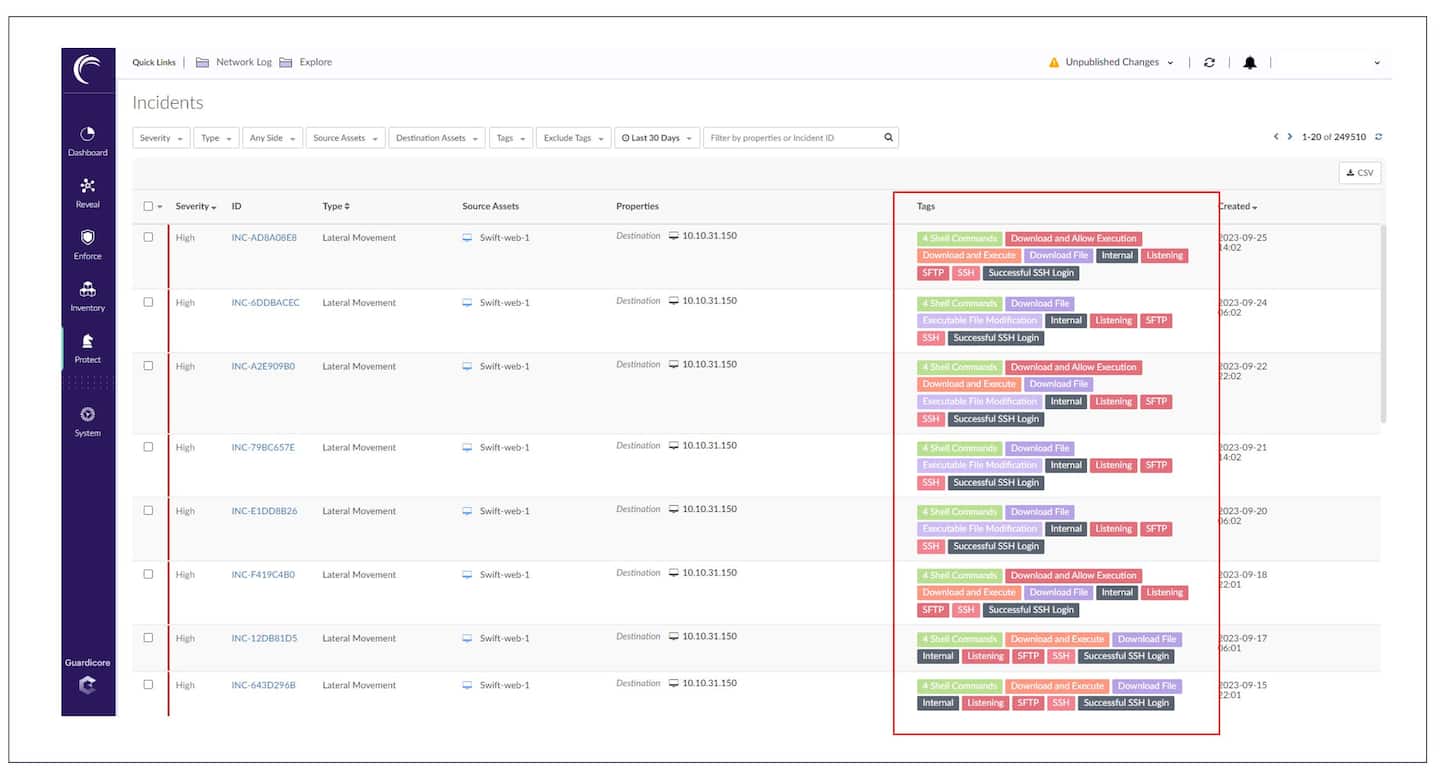This screenshot has width=1440, height=778.
Task: Click the vertical scrollbar of incidents table
Action: [x=1383, y=320]
